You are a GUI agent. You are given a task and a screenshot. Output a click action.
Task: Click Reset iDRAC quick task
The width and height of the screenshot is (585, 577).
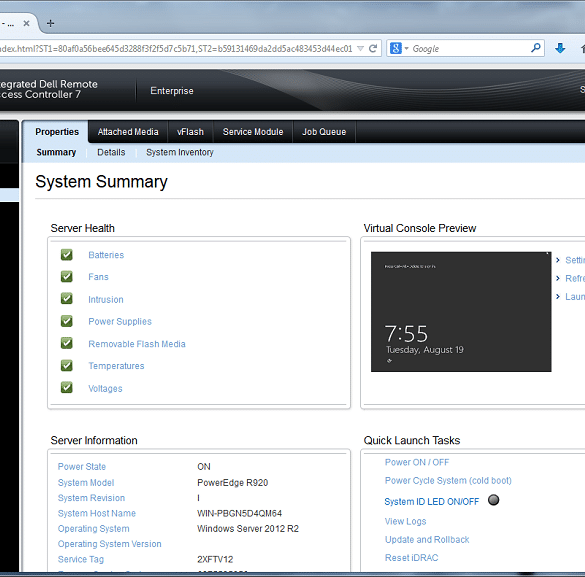(x=412, y=558)
